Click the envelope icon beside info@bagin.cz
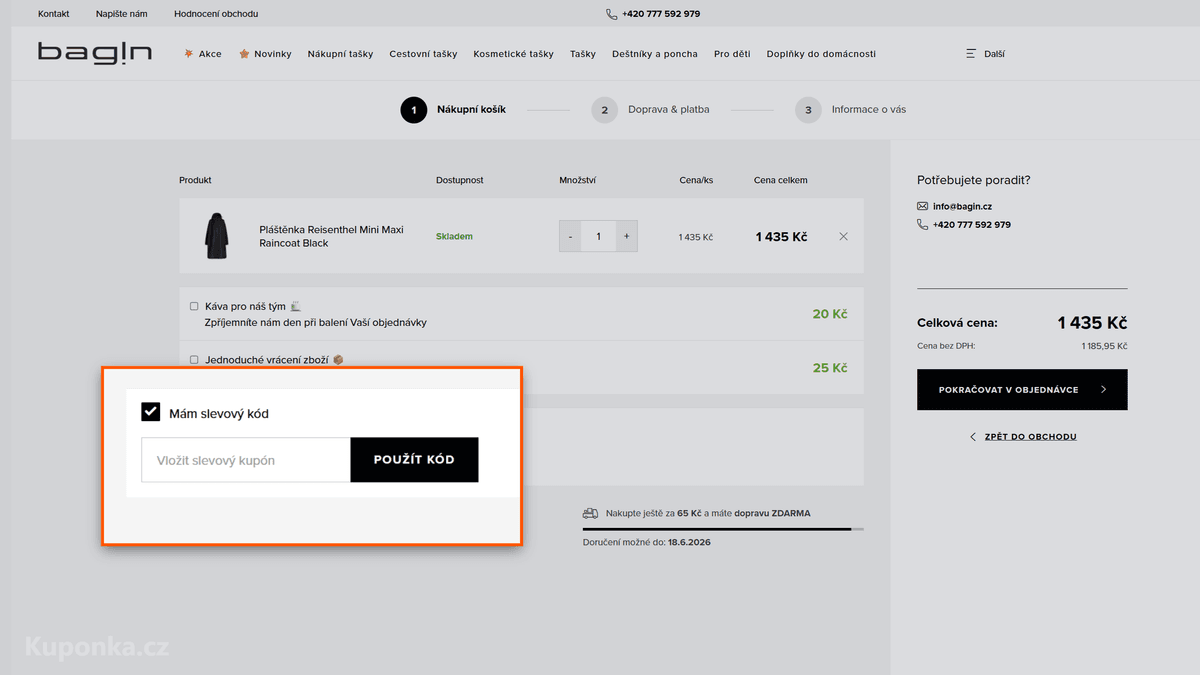This screenshot has width=1200, height=675. click(922, 206)
